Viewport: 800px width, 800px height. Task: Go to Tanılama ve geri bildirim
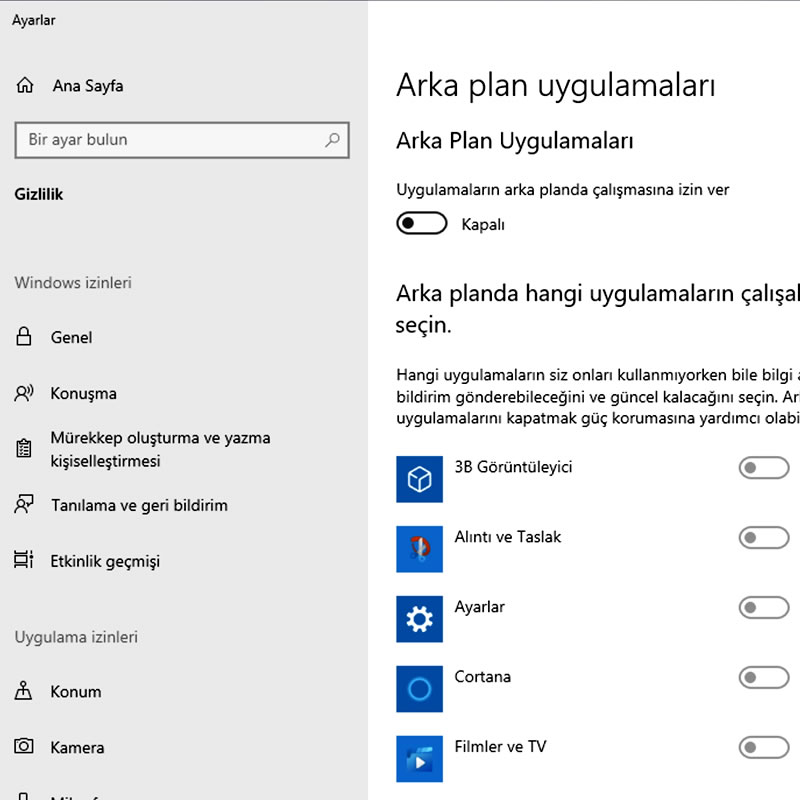[x=139, y=506]
